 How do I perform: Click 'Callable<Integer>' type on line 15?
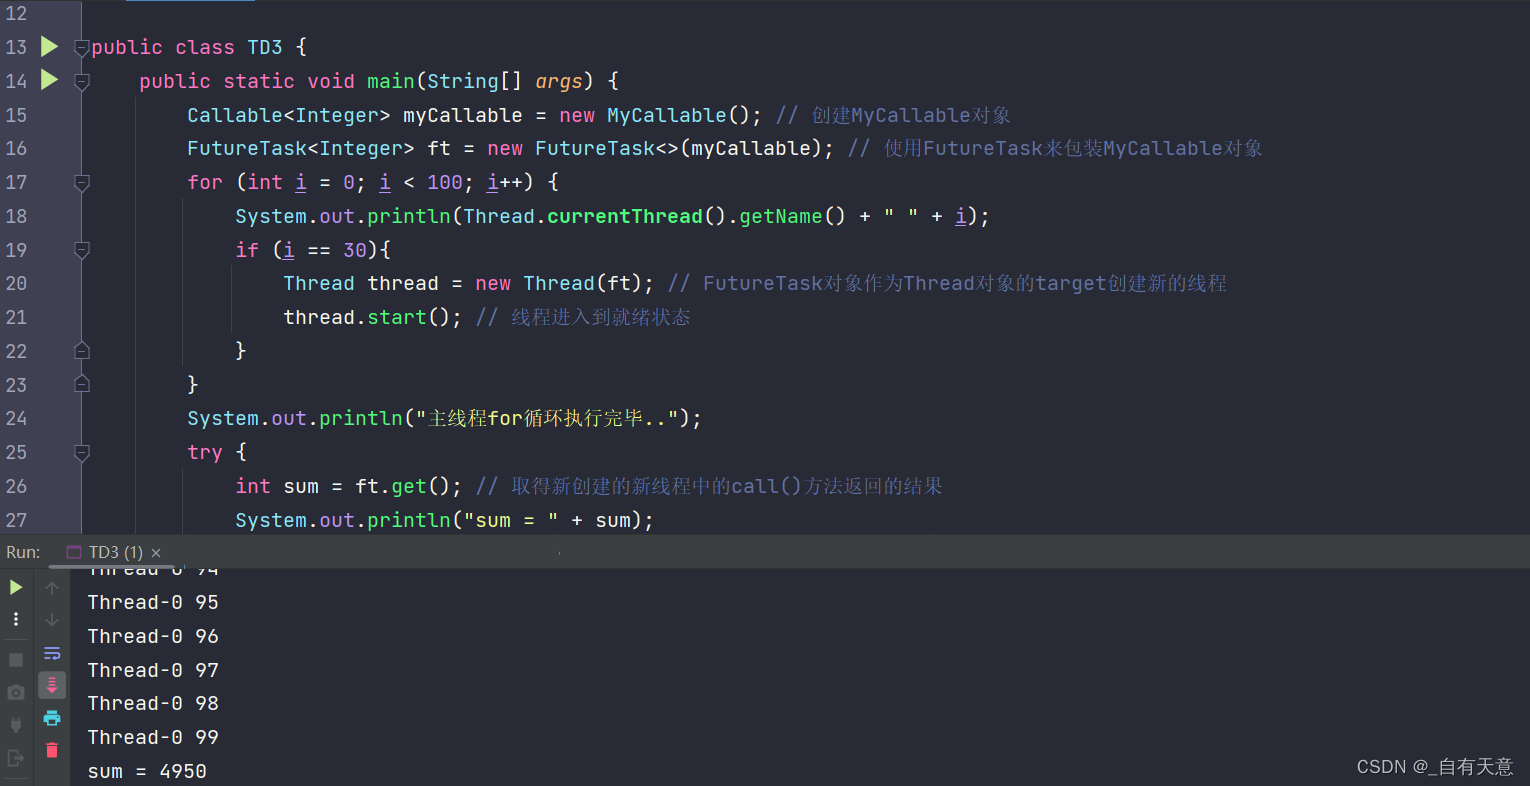pos(289,115)
